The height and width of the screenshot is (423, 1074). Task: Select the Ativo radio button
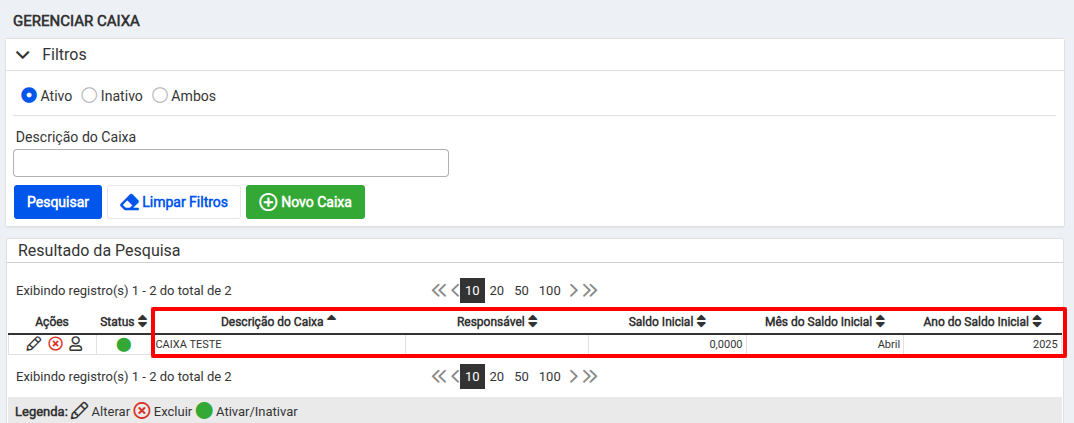tap(29, 96)
